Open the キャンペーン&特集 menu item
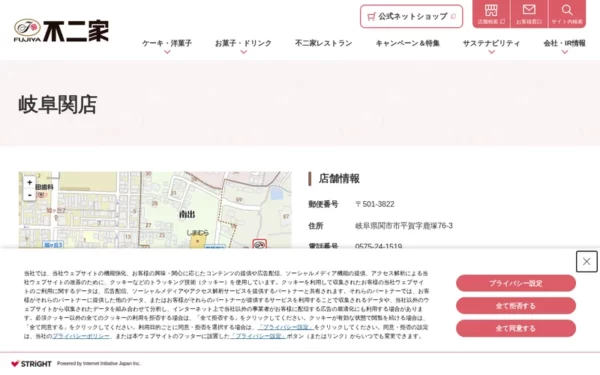This screenshot has width=600, height=375. click(x=408, y=43)
